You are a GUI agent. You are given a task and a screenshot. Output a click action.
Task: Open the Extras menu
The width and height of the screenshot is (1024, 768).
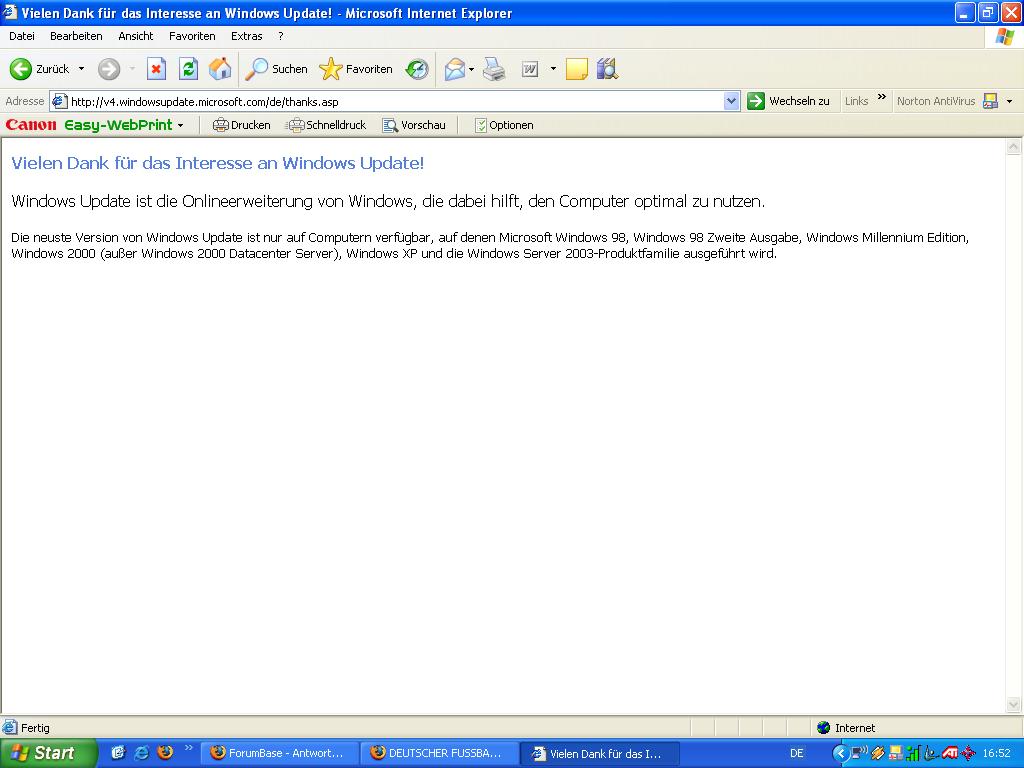pos(246,36)
